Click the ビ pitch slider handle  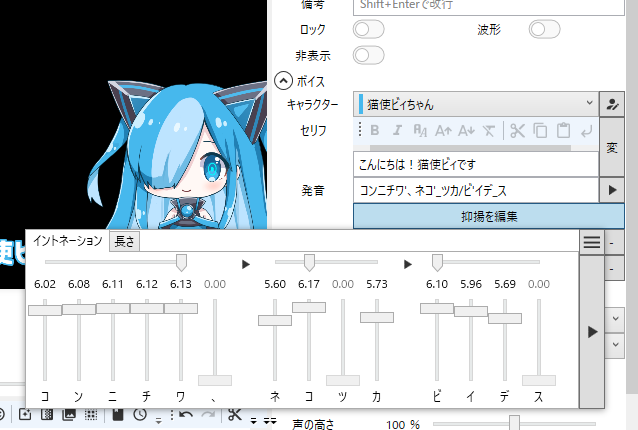[x=437, y=308]
